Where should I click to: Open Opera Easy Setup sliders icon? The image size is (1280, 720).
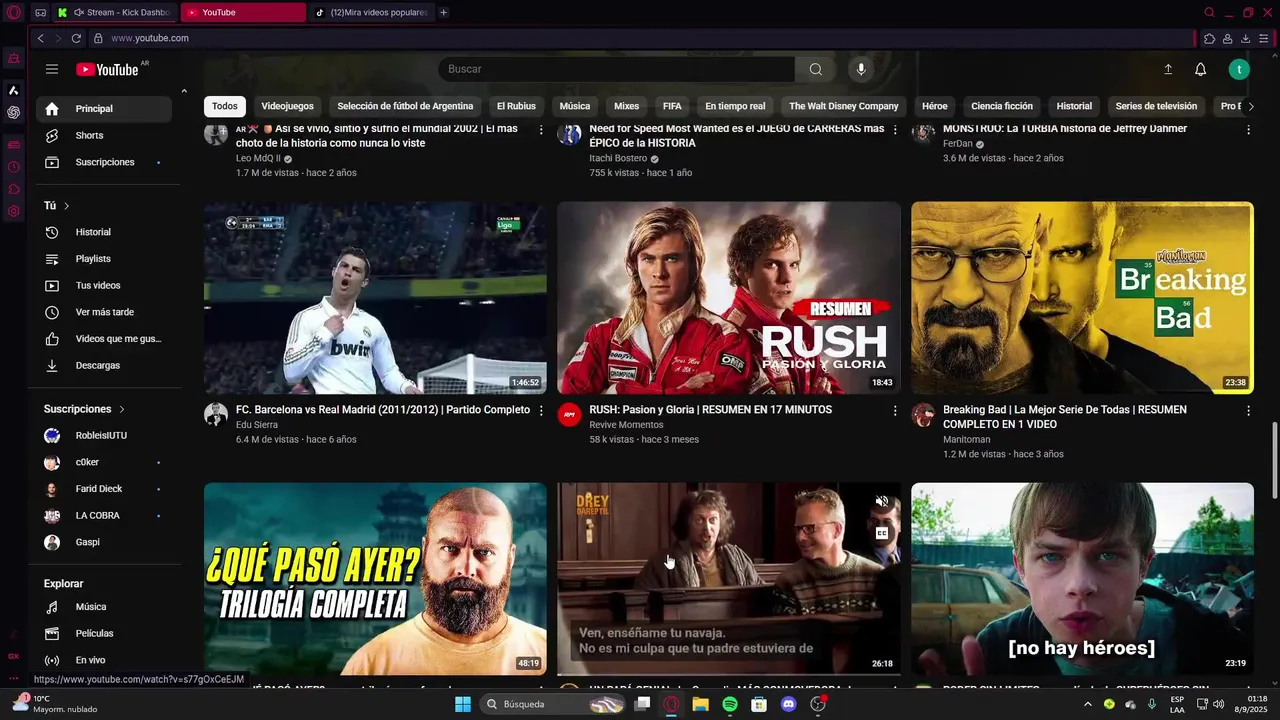pos(1264,38)
